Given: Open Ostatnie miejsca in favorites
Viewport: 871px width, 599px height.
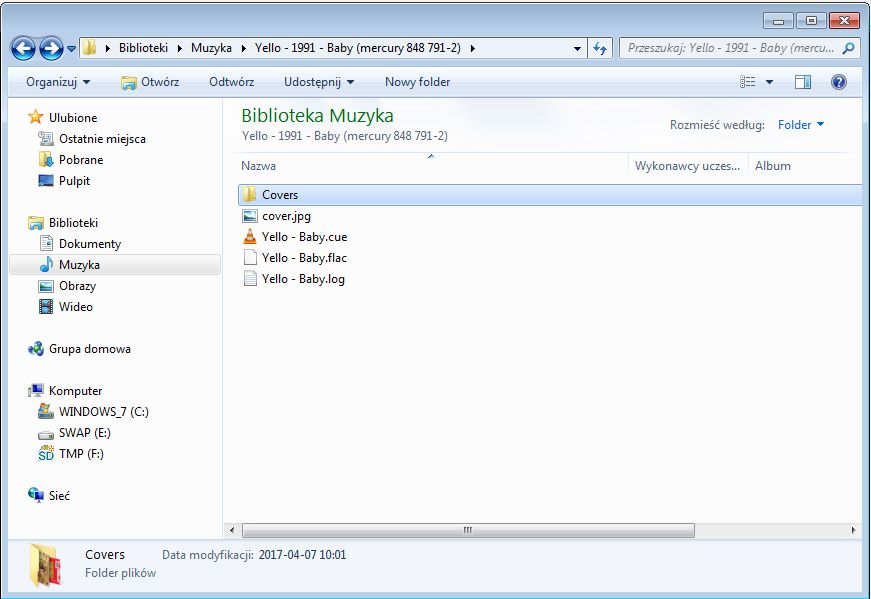Looking at the screenshot, I should (x=102, y=138).
